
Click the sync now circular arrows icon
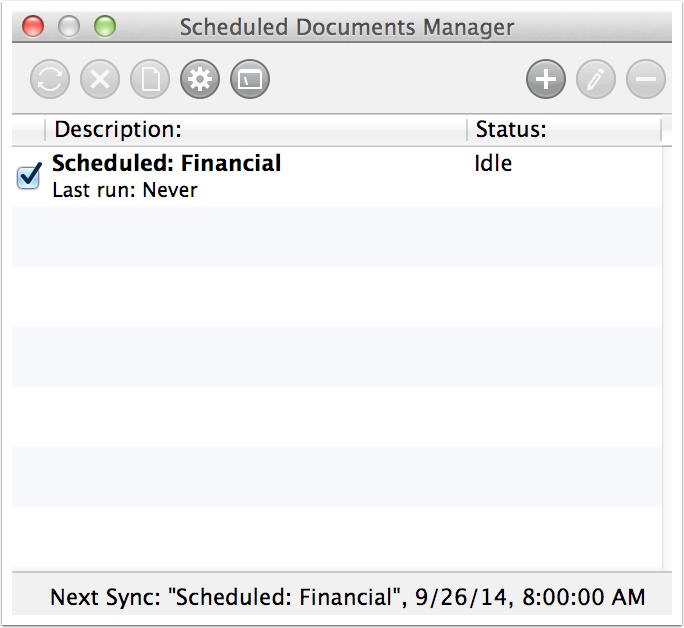tap(50, 79)
